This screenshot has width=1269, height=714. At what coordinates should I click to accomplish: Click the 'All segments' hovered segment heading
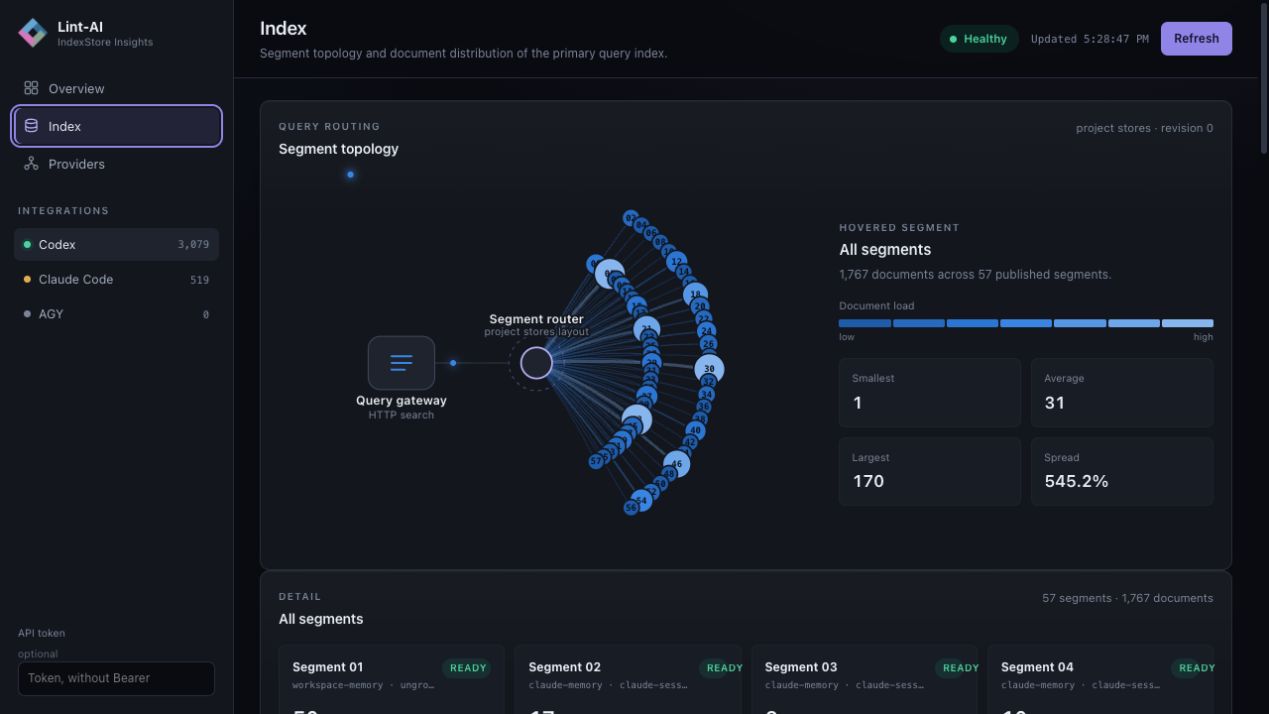click(885, 250)
